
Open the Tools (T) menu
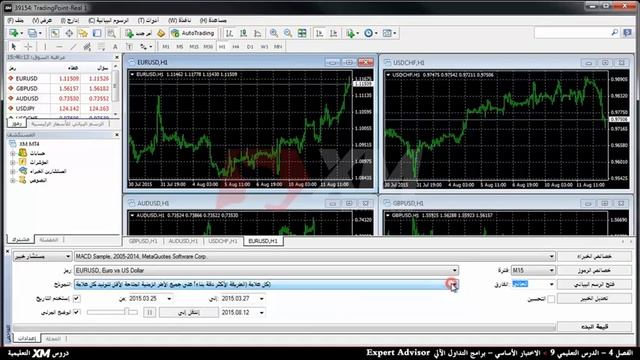[148, 20]
